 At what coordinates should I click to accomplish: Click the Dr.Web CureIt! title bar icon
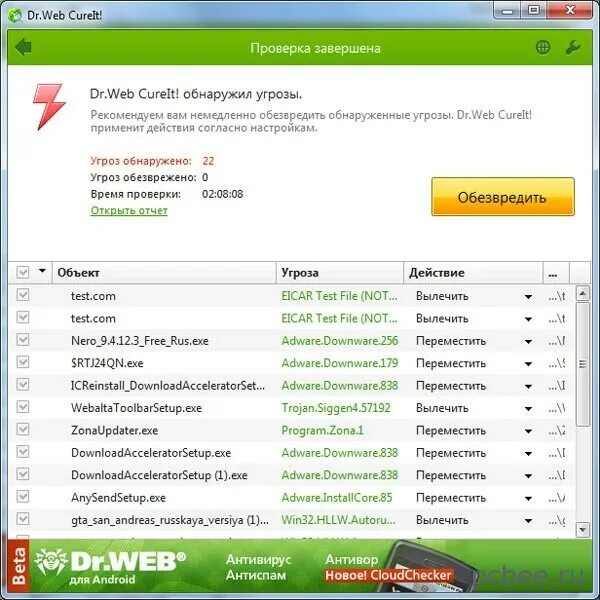pos(15,15)
